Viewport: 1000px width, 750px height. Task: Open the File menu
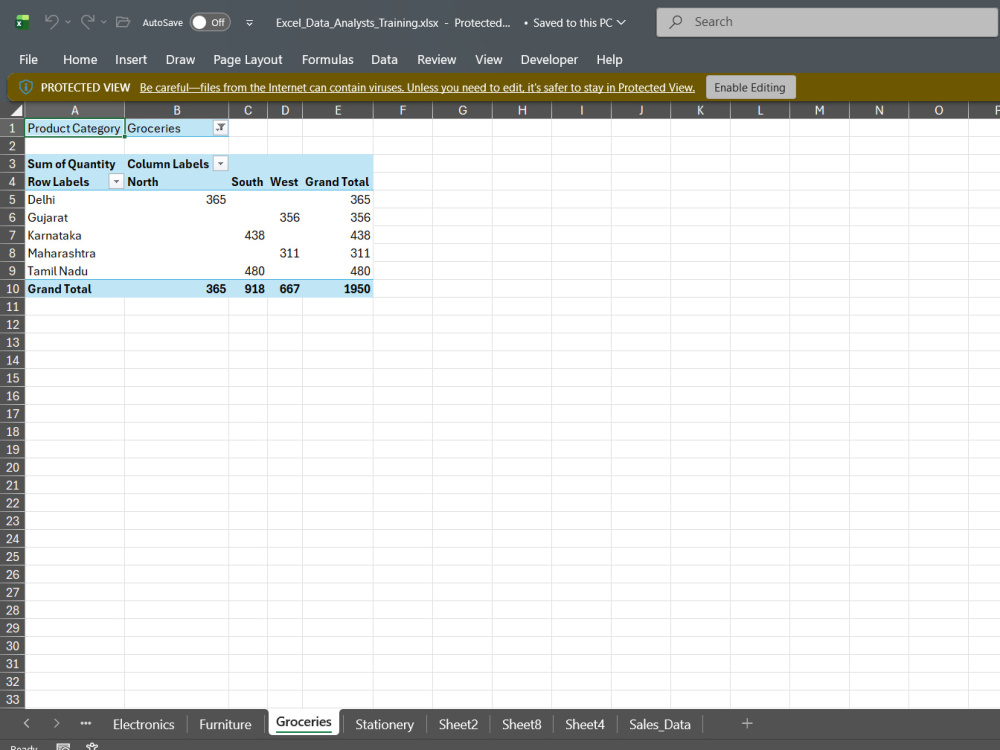pyautogui.click(x=28, y=59)
